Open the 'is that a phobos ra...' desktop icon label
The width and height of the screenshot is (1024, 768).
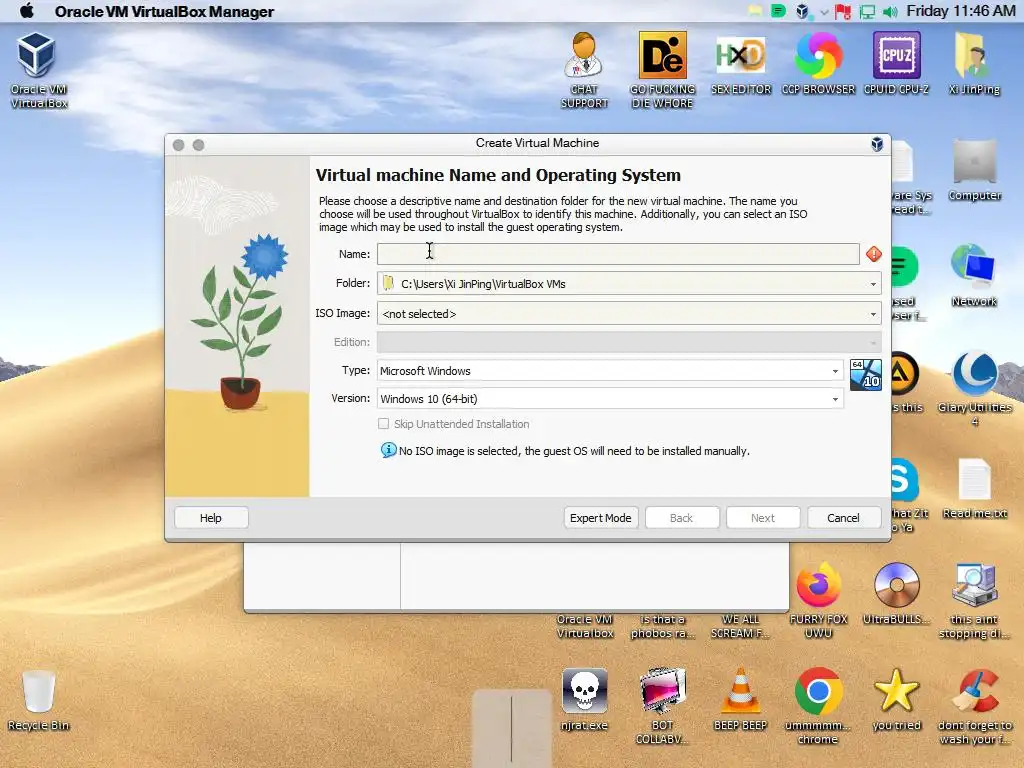coord(662,626)
